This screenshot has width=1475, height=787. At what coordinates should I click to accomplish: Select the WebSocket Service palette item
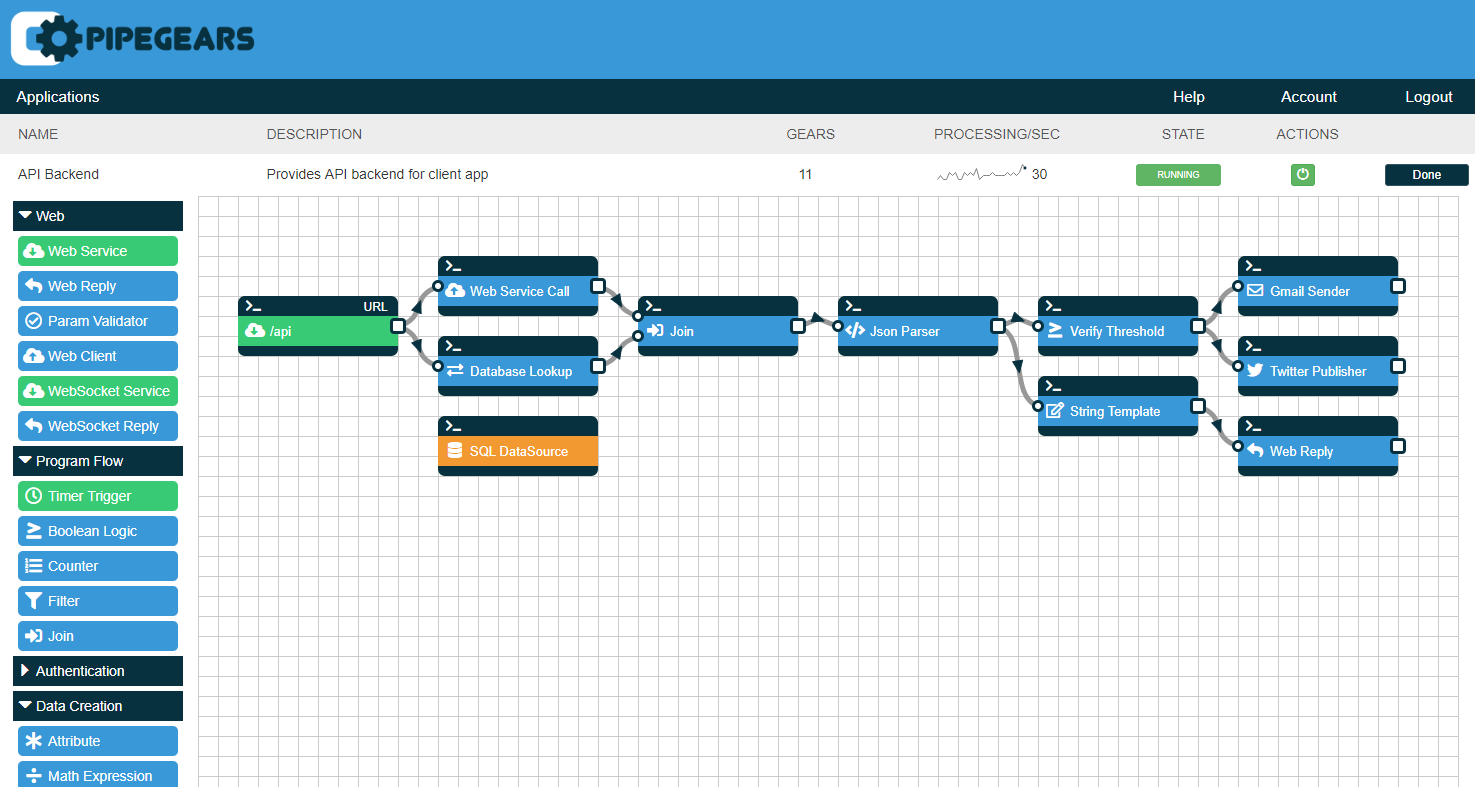pyautogui.click(x=98, y=391)
